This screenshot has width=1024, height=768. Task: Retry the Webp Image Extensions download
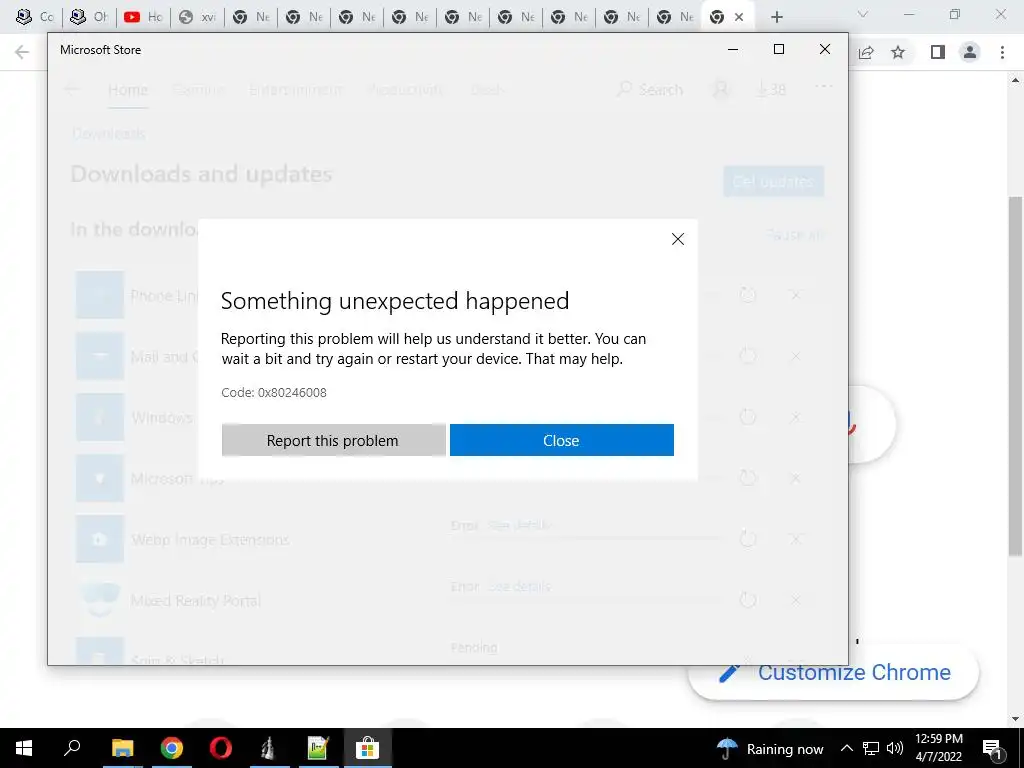click(x=748, y=539)
